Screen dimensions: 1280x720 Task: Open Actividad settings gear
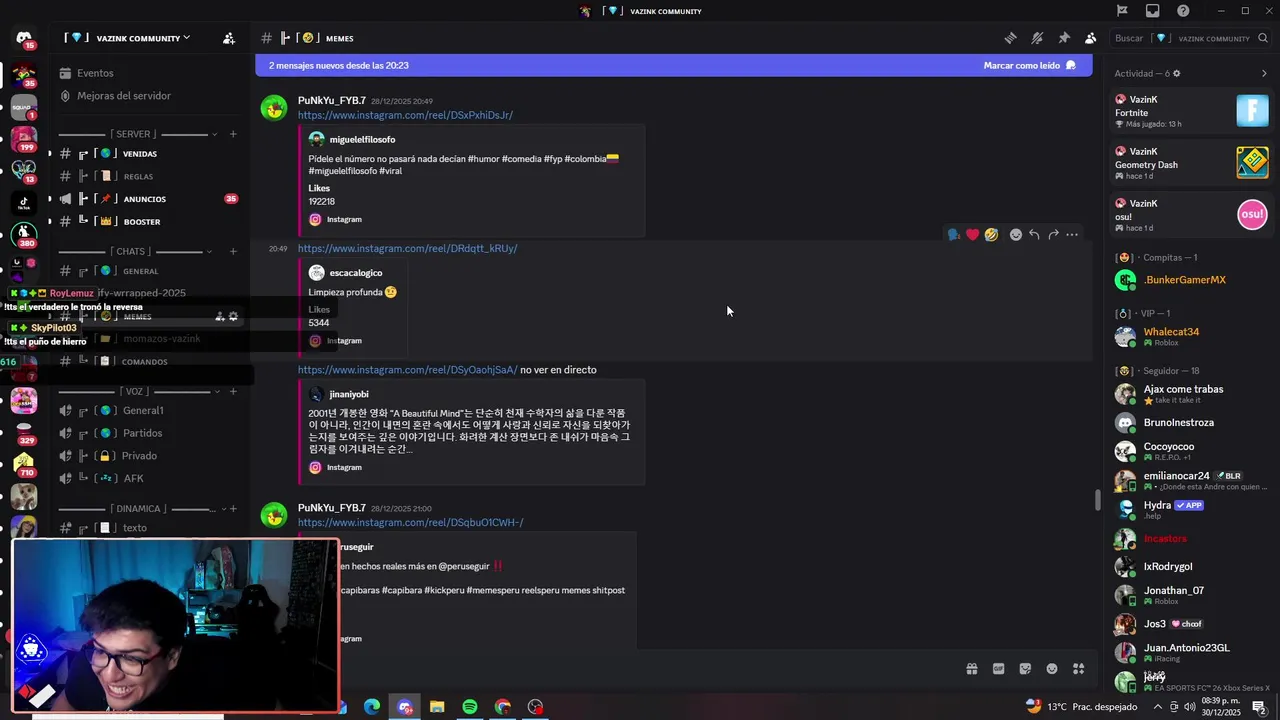pos(1176,74)
